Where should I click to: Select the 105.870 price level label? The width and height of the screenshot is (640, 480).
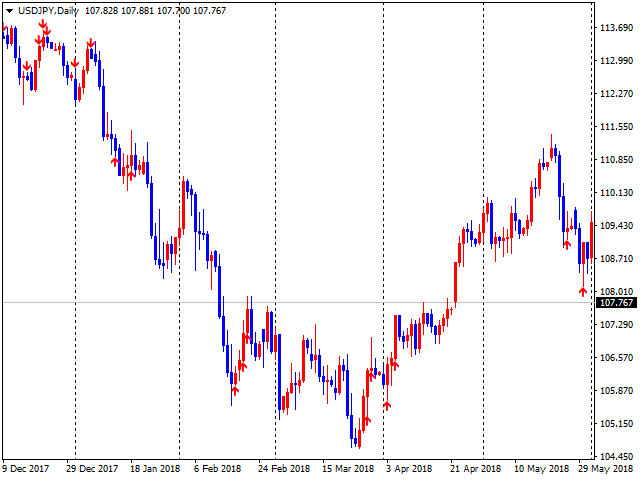tap(616, 391)
